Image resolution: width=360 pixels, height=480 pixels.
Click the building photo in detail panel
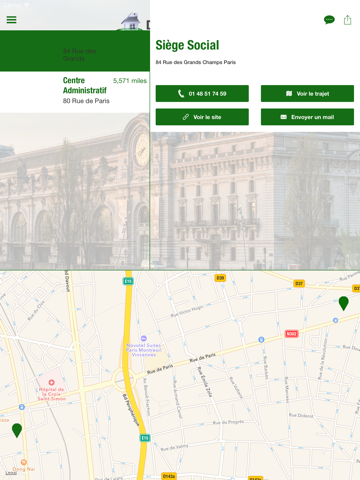click(255, 201)
